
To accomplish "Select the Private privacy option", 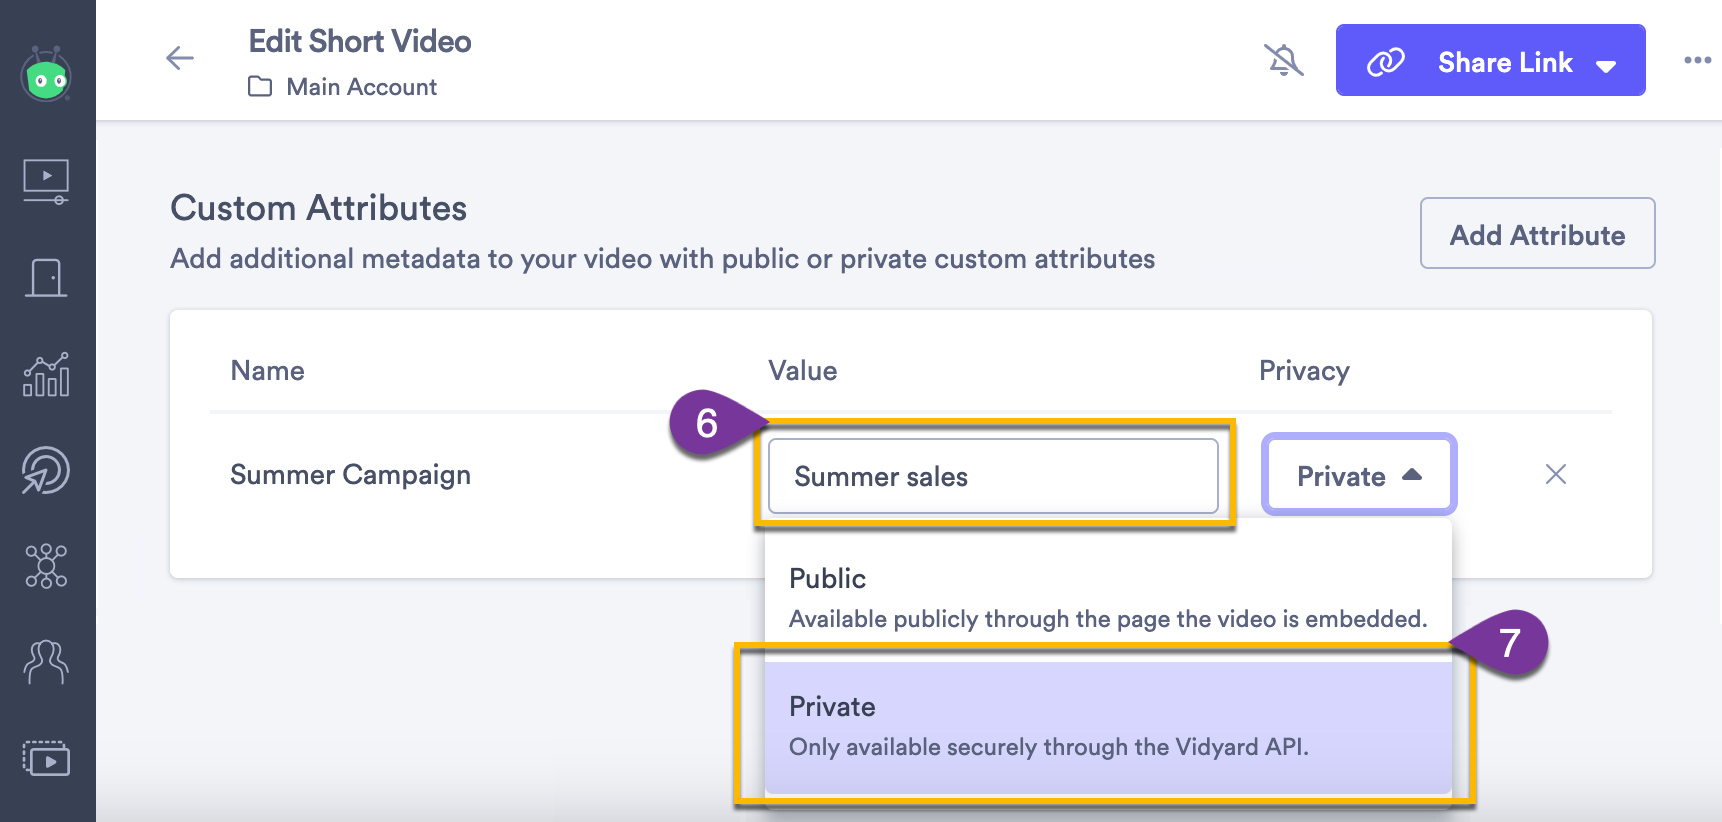I will 1108,726.
